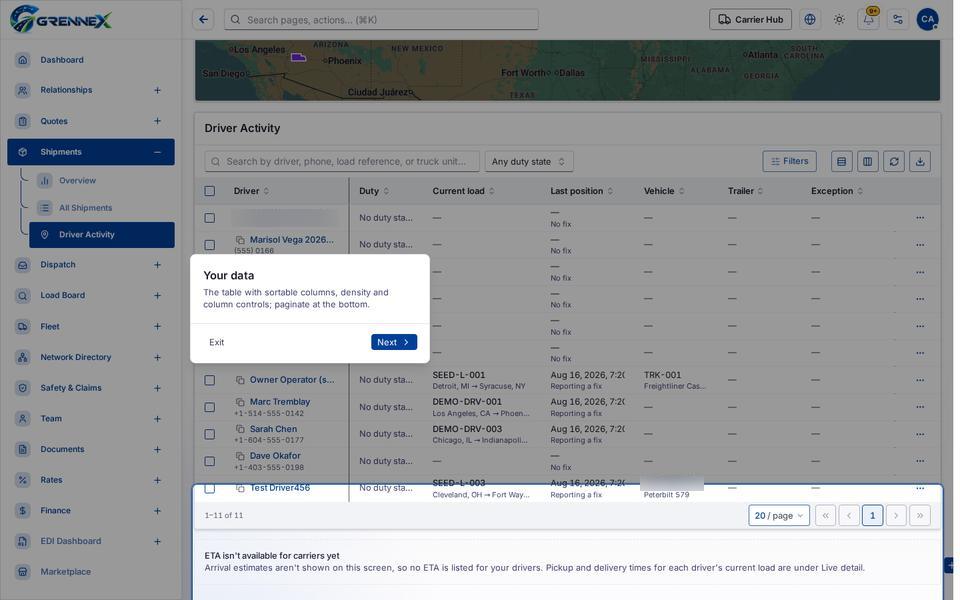Click the driver search input field
Image resolution: width=960 pixels, height=600 pixels.
[x=342, y=162]
